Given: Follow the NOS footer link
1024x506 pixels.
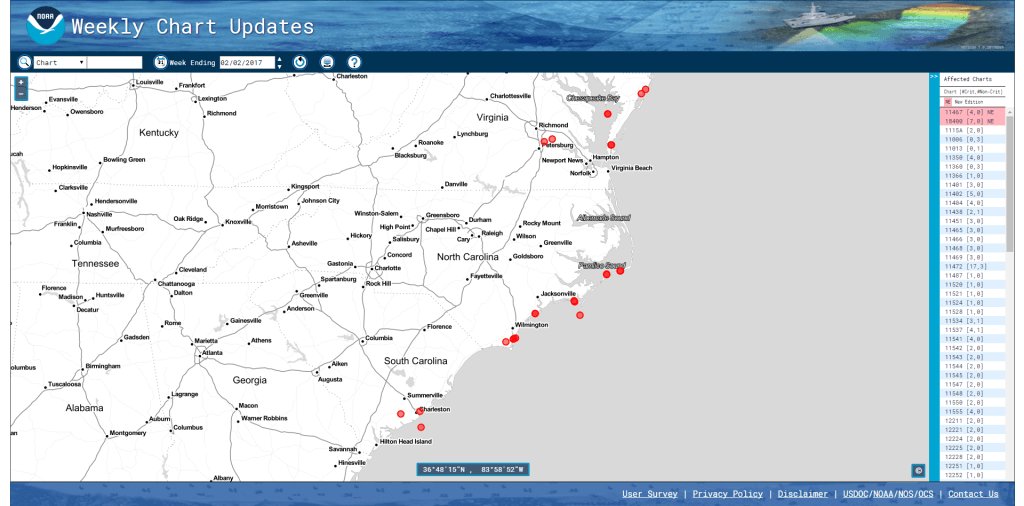Looking at the screenshot, I should 906,494.
